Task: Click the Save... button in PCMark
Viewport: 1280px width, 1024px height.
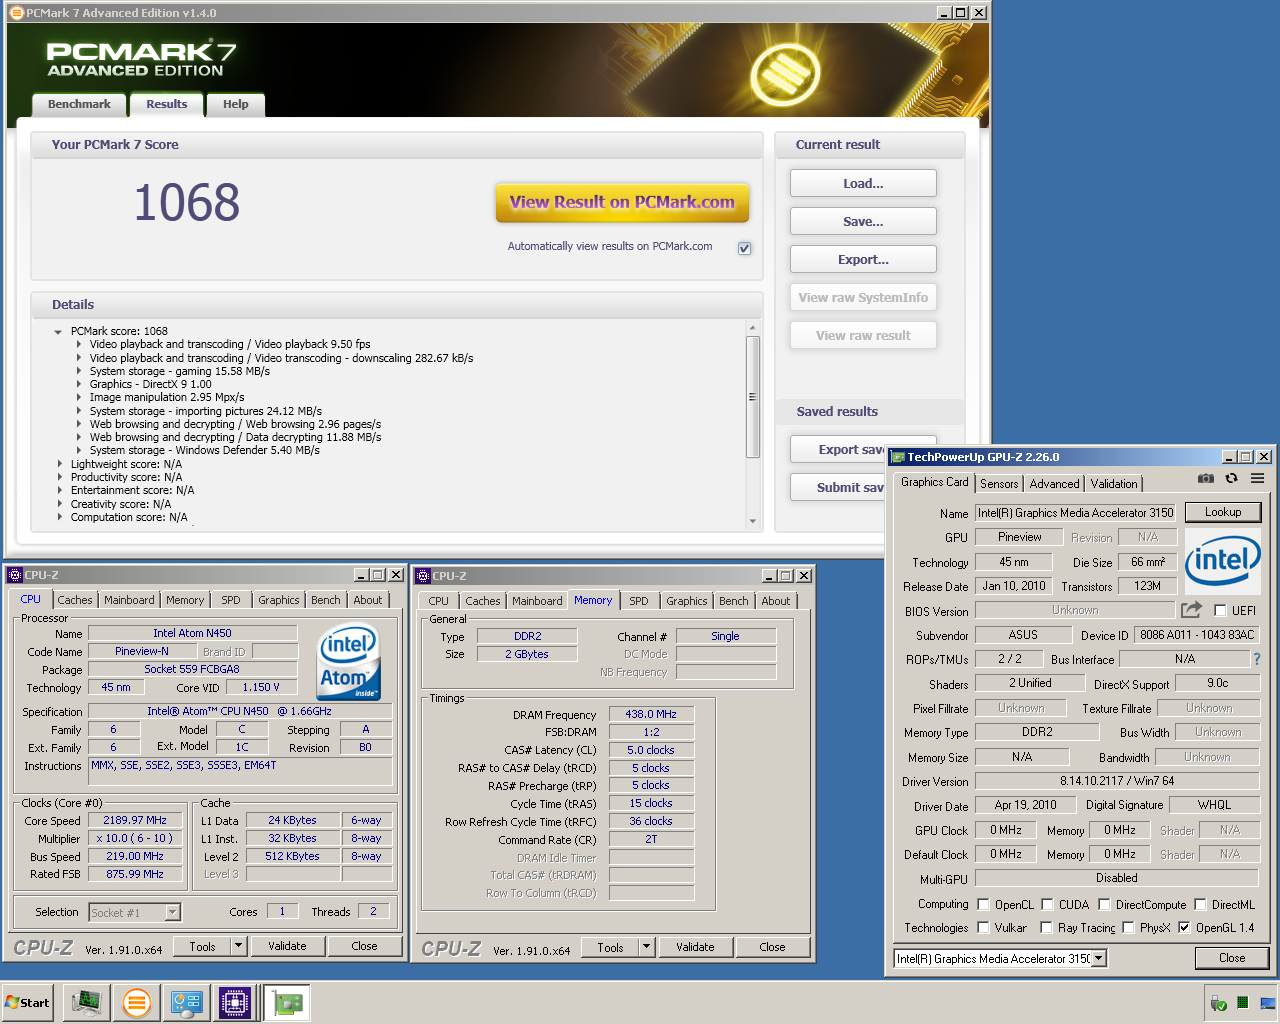Action: [863, 221]
